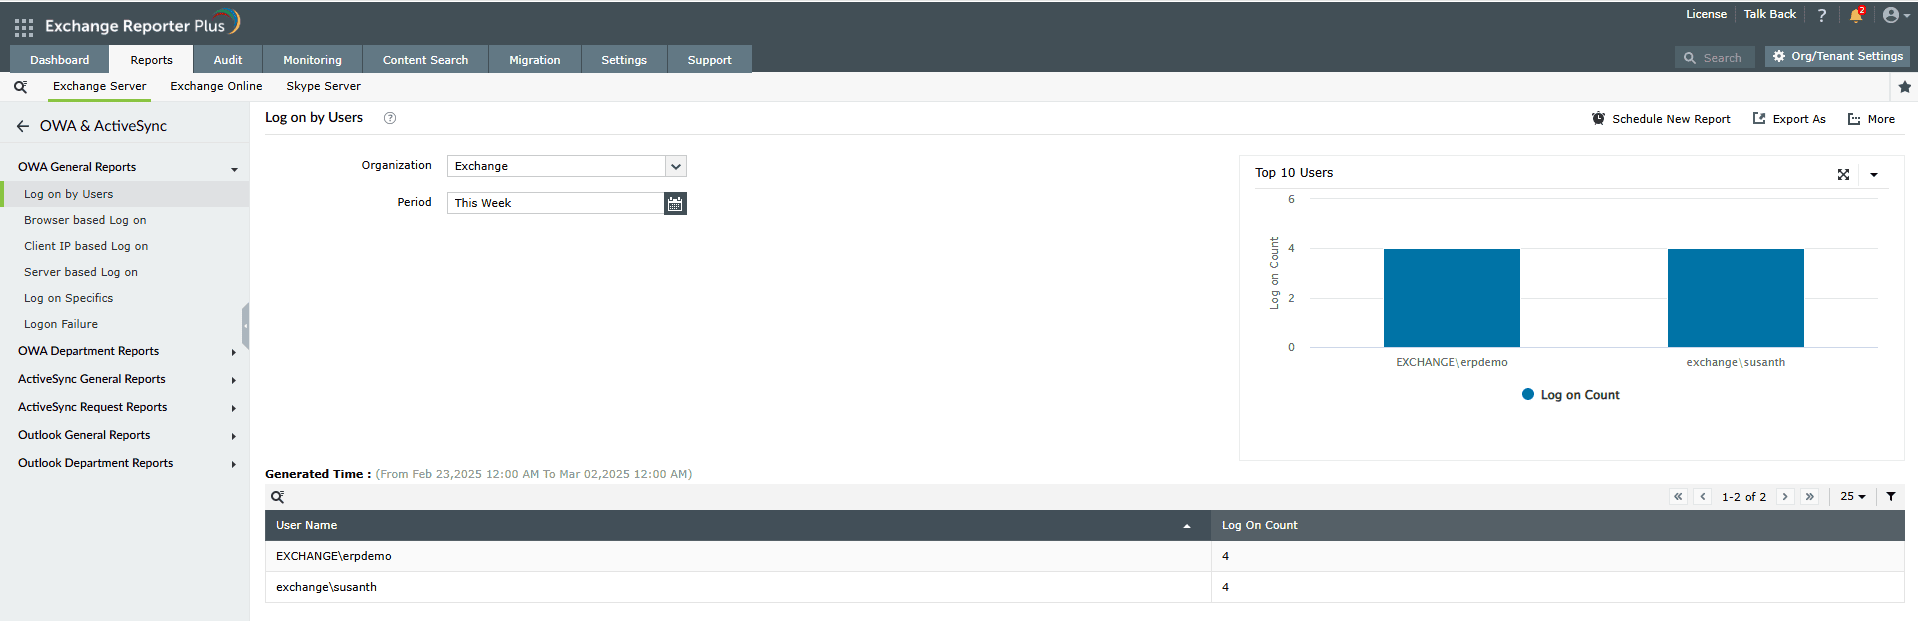Switch to Exchange Online sub-tab
This screenshot has height=621, width=1918.
[216, 86]
